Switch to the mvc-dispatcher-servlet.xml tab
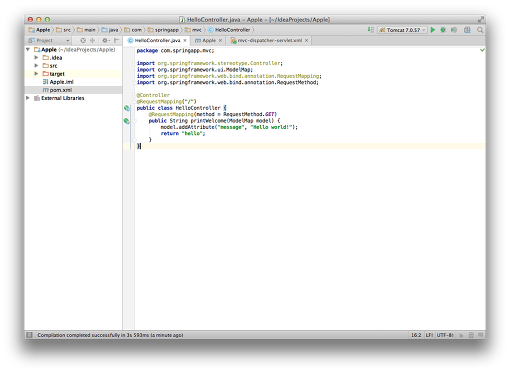This screenshot has width=510, height=373. (x=270, y=40)
